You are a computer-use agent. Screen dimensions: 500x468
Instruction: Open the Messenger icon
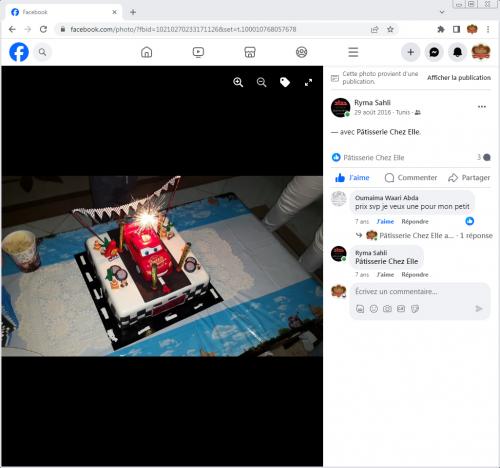(434, 52)
